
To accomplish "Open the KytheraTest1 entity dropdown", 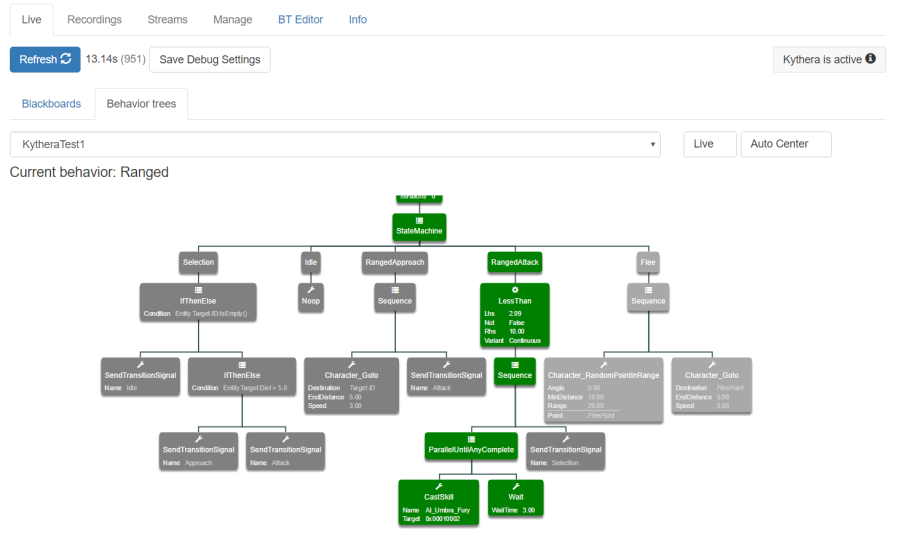I will 335,144.
